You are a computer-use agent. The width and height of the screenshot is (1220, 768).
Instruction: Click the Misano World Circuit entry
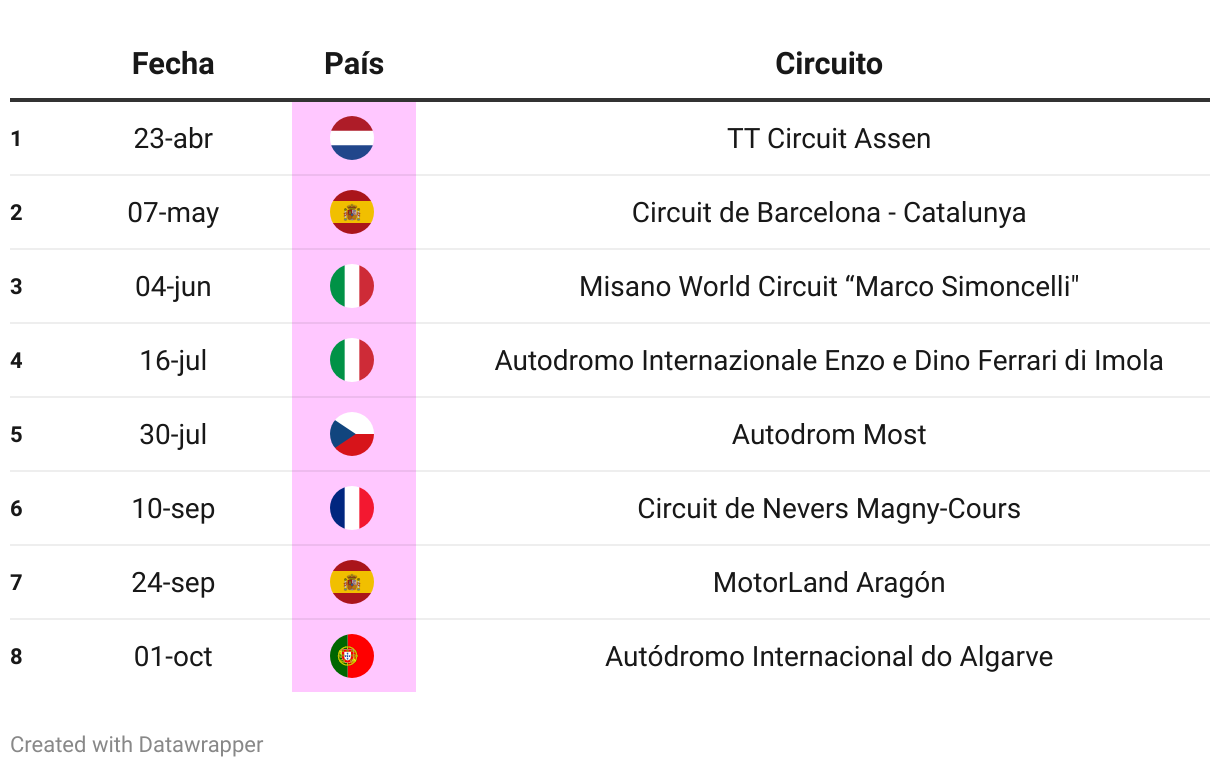[x=829, y=286]
